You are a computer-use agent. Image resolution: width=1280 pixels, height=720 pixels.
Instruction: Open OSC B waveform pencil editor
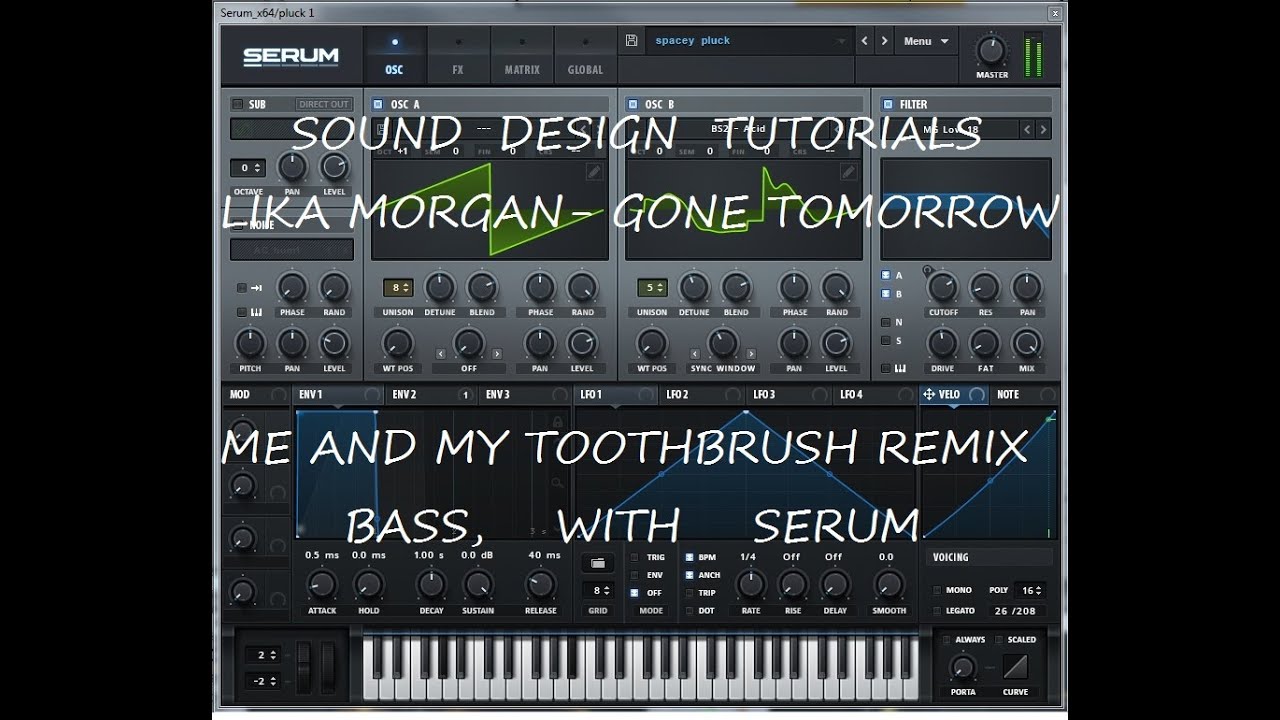coord(848,172)
